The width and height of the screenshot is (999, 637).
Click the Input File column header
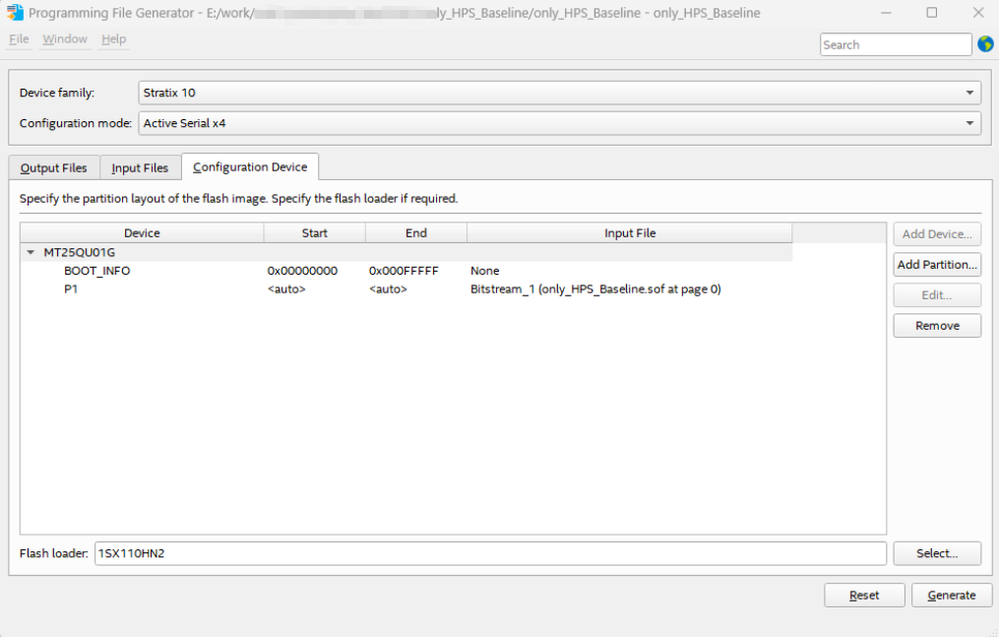629,233
